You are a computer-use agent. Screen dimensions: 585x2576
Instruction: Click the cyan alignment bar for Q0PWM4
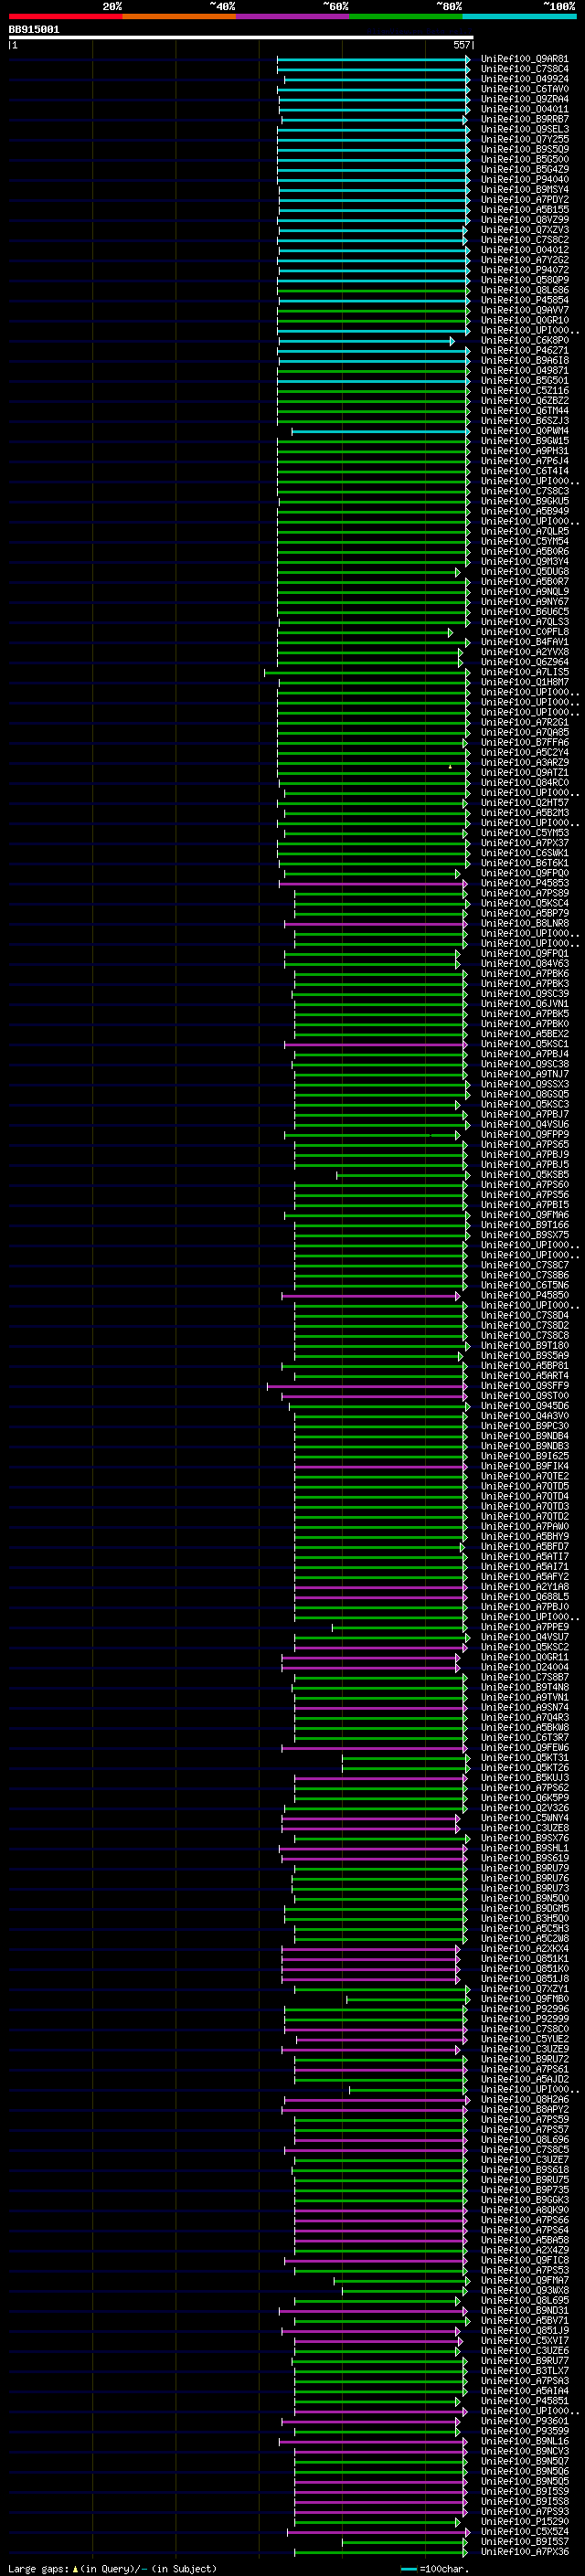[x=380, y=432]
